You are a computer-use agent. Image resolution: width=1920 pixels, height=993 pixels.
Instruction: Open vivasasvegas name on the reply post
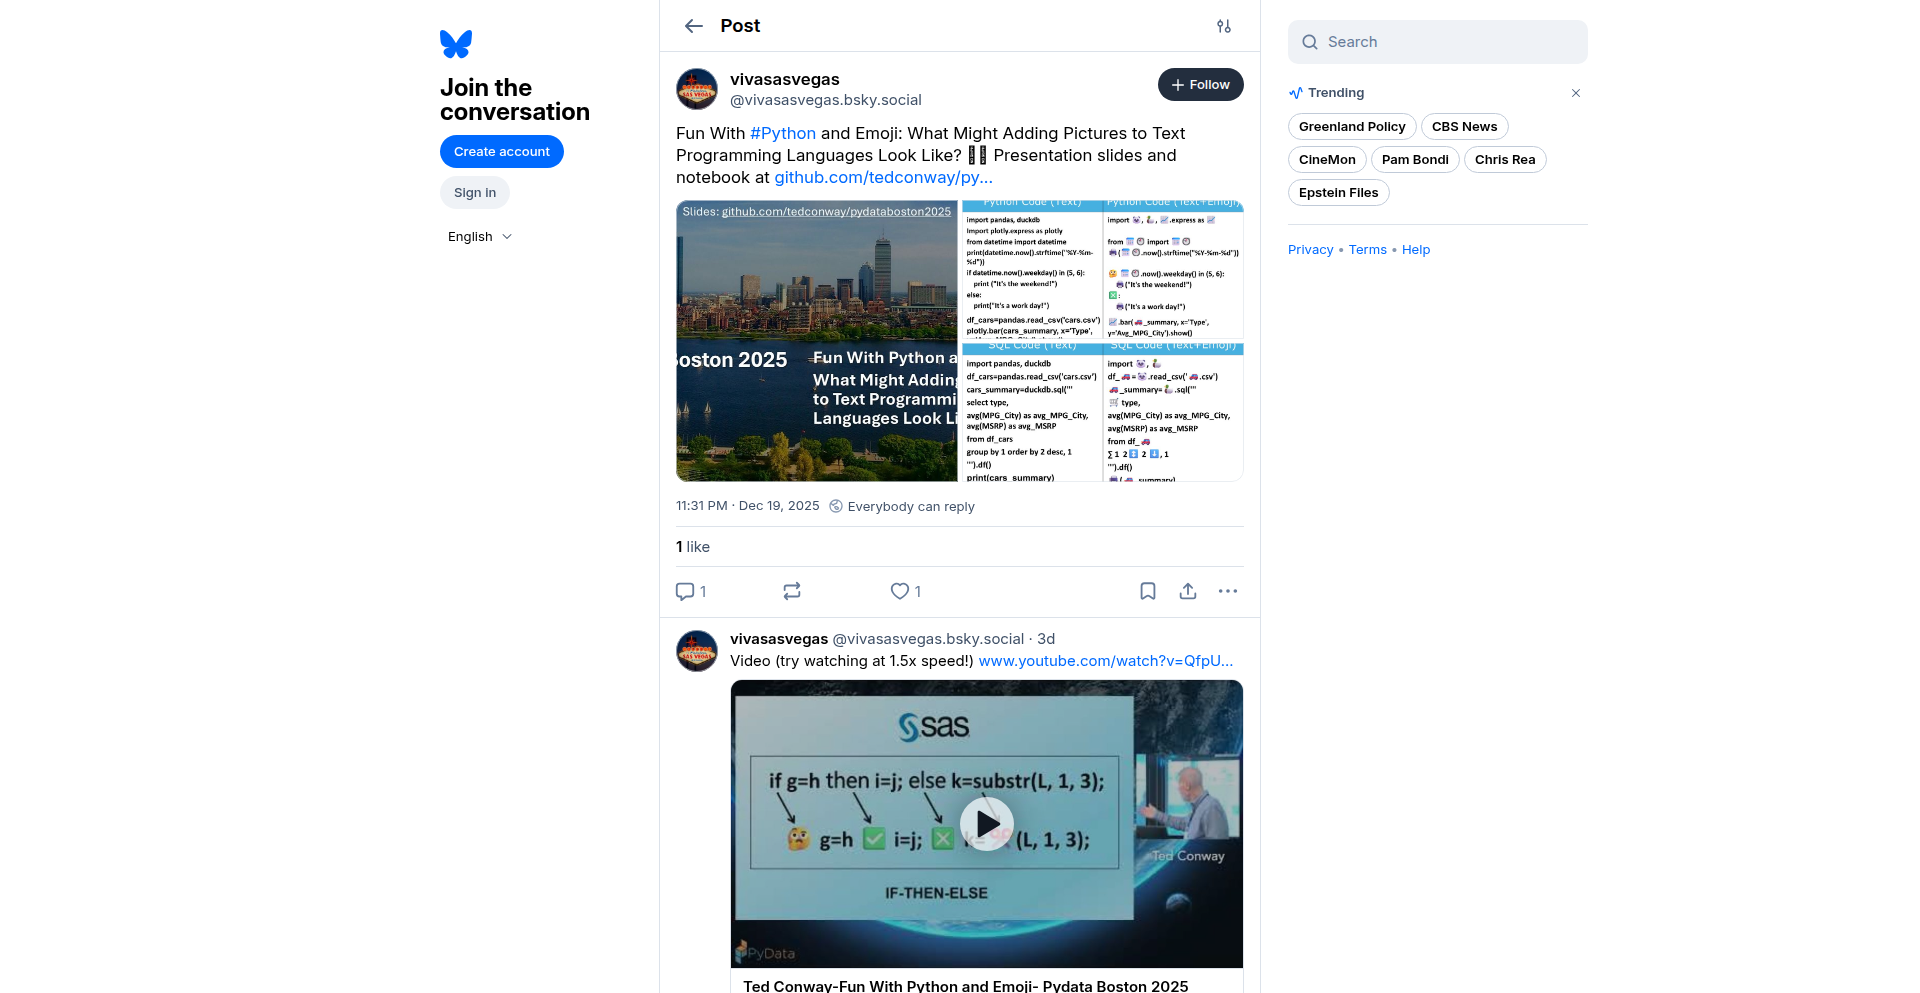pos(779,639)
